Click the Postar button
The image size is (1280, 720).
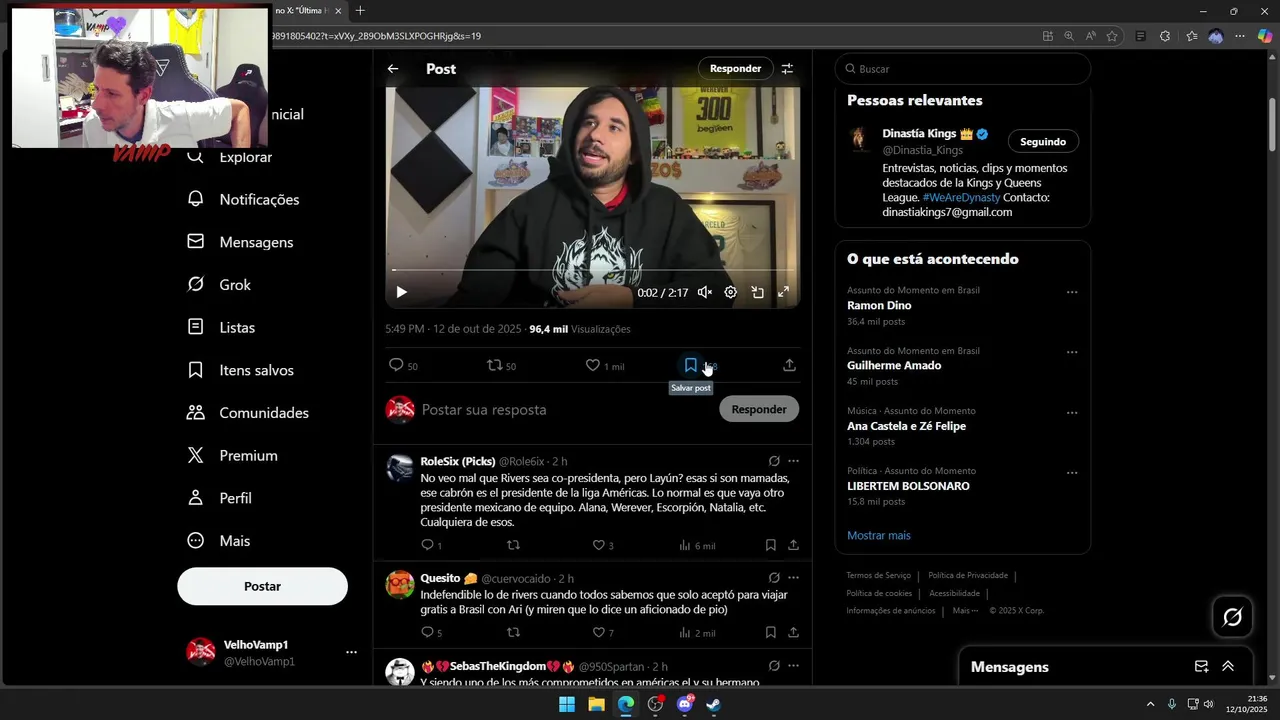point(262,586)
